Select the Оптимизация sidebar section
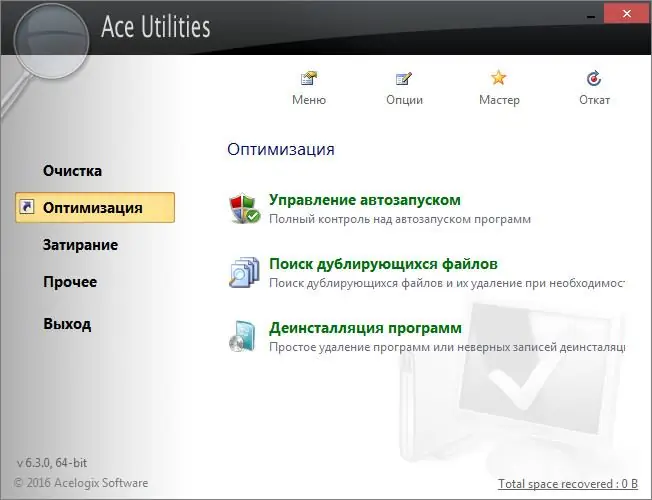The height and width of the screenshot is (500, 652). (x=95, y=207)
